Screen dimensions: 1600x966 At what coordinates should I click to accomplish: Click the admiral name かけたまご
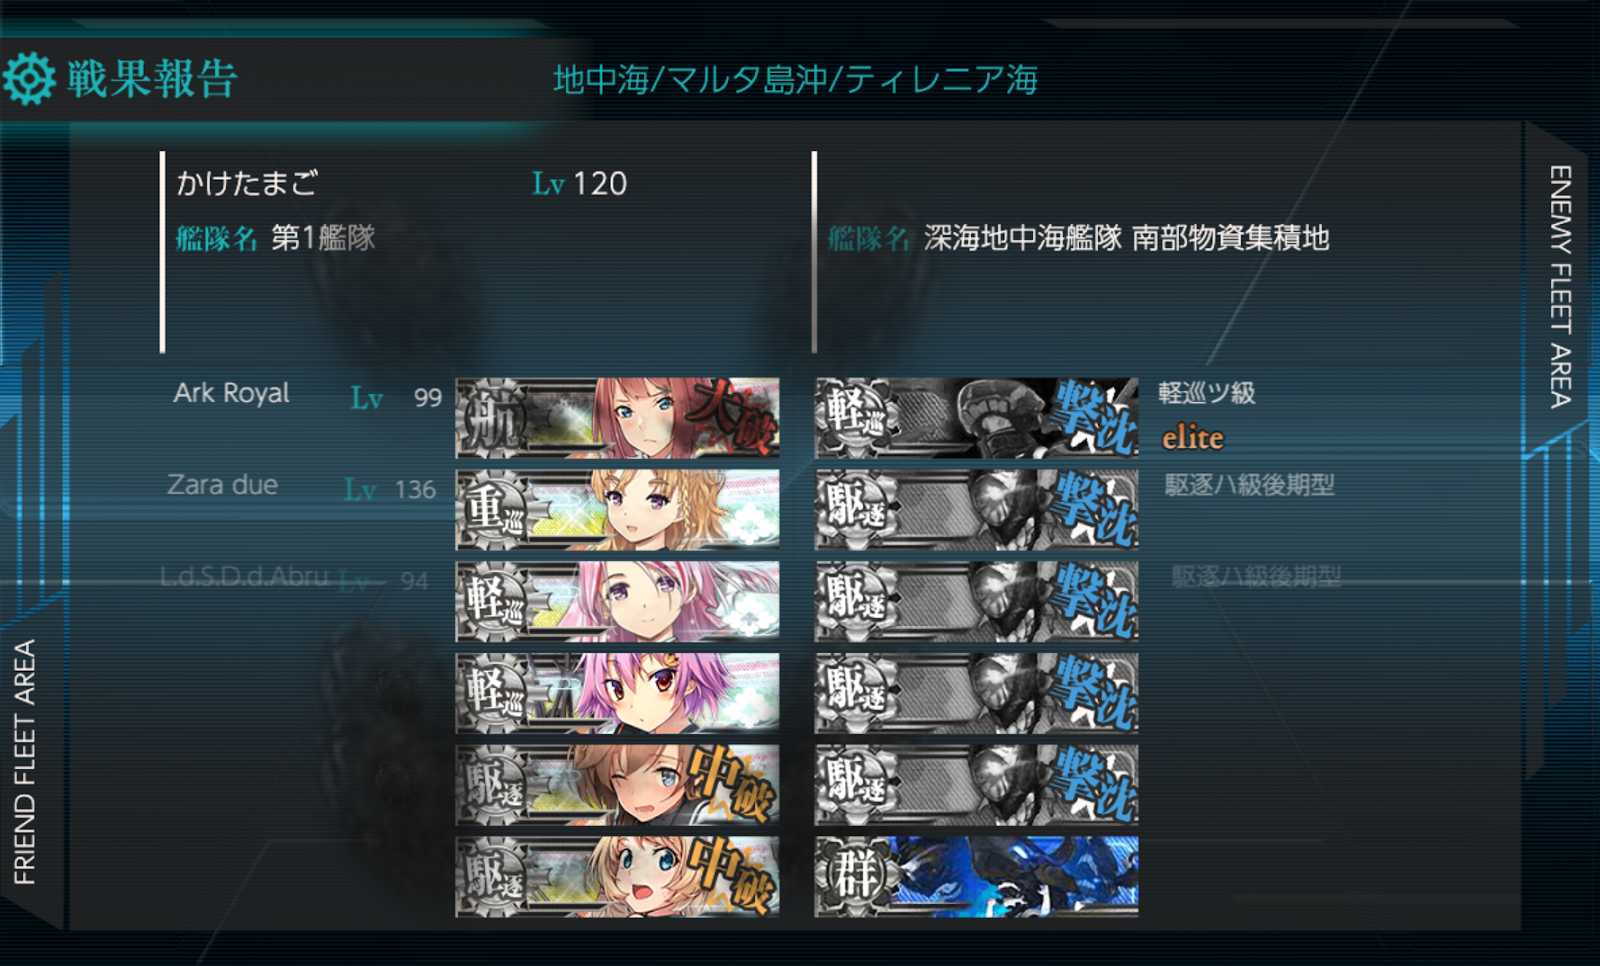click(247, 183)
